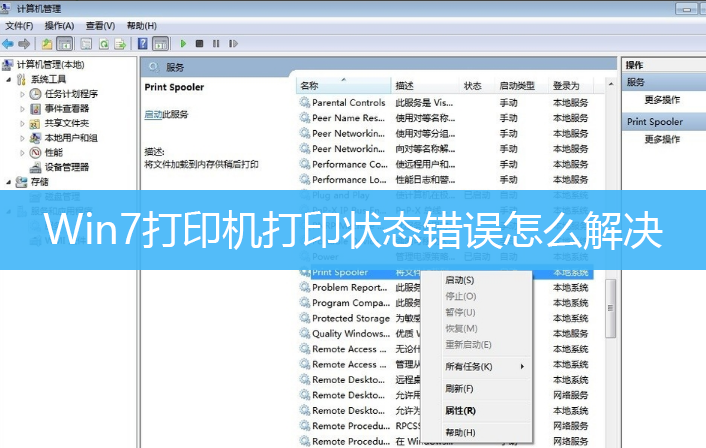
Task: Sort by the 启动类型 column header
Action: coord(522,86)
